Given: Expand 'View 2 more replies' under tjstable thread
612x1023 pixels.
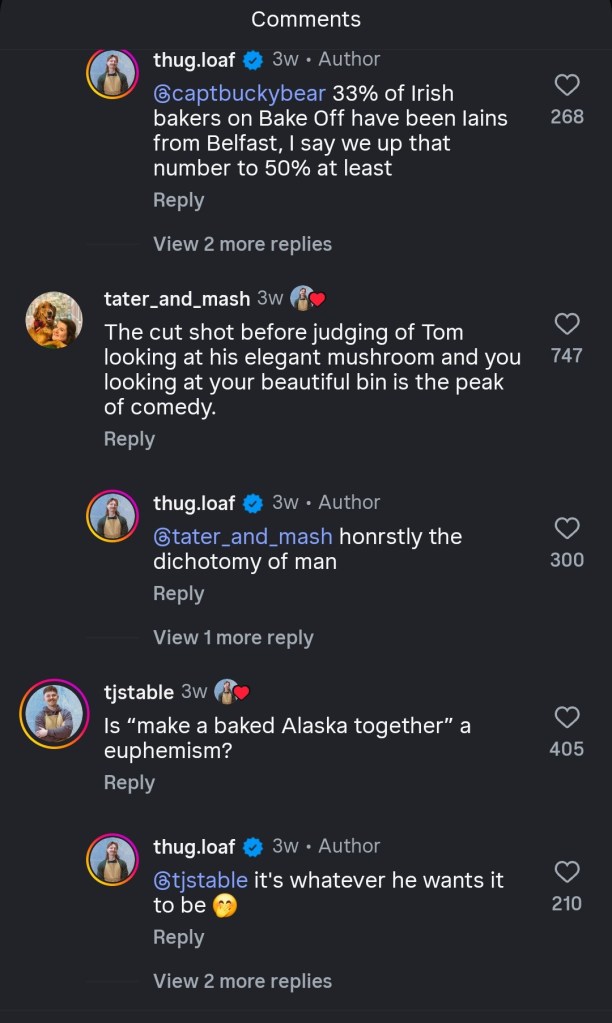Looking at the screenshot, I should coord(242,981).
